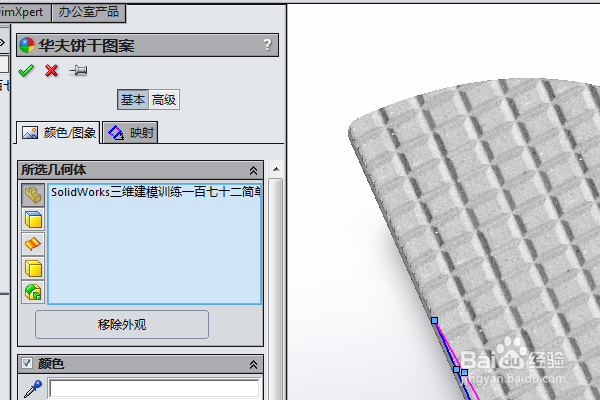The height and width of the screenshot is (400, 600).
Task: Select the faces filter icon
Action: (x=33, y=219)
